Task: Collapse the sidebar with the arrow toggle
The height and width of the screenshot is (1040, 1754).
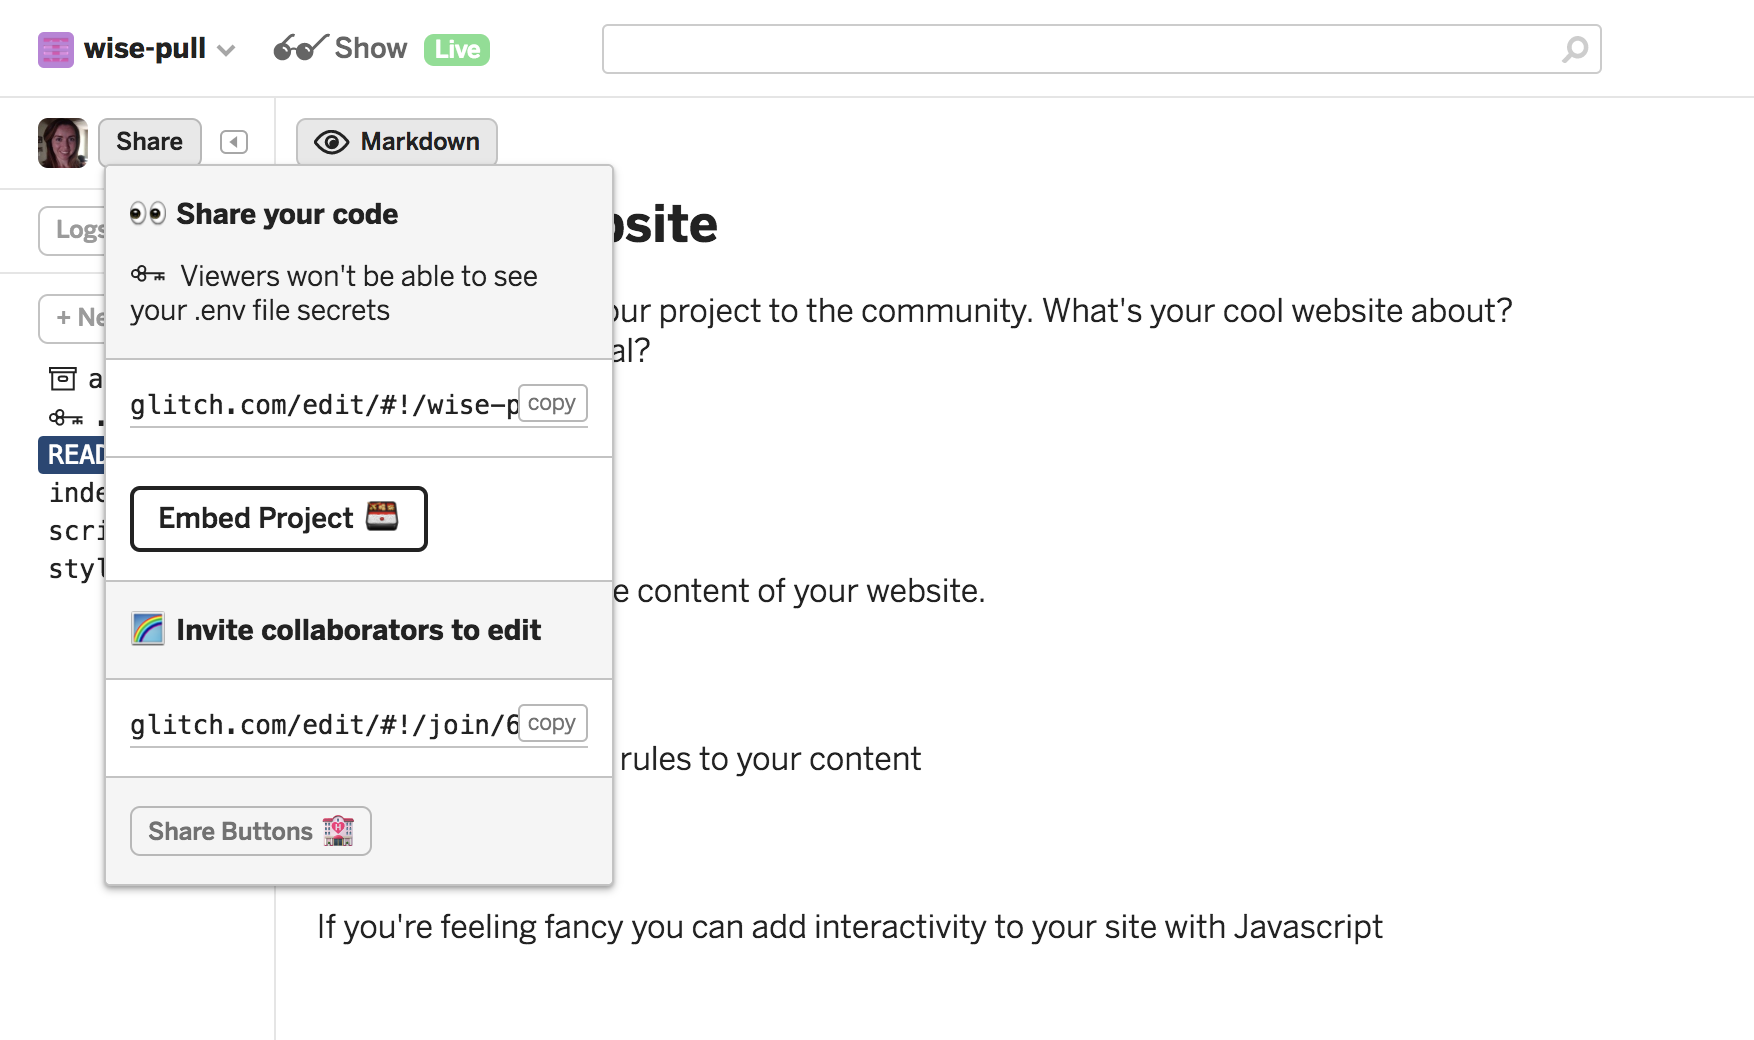Action: pyautogui.click(x=234, y=142)
